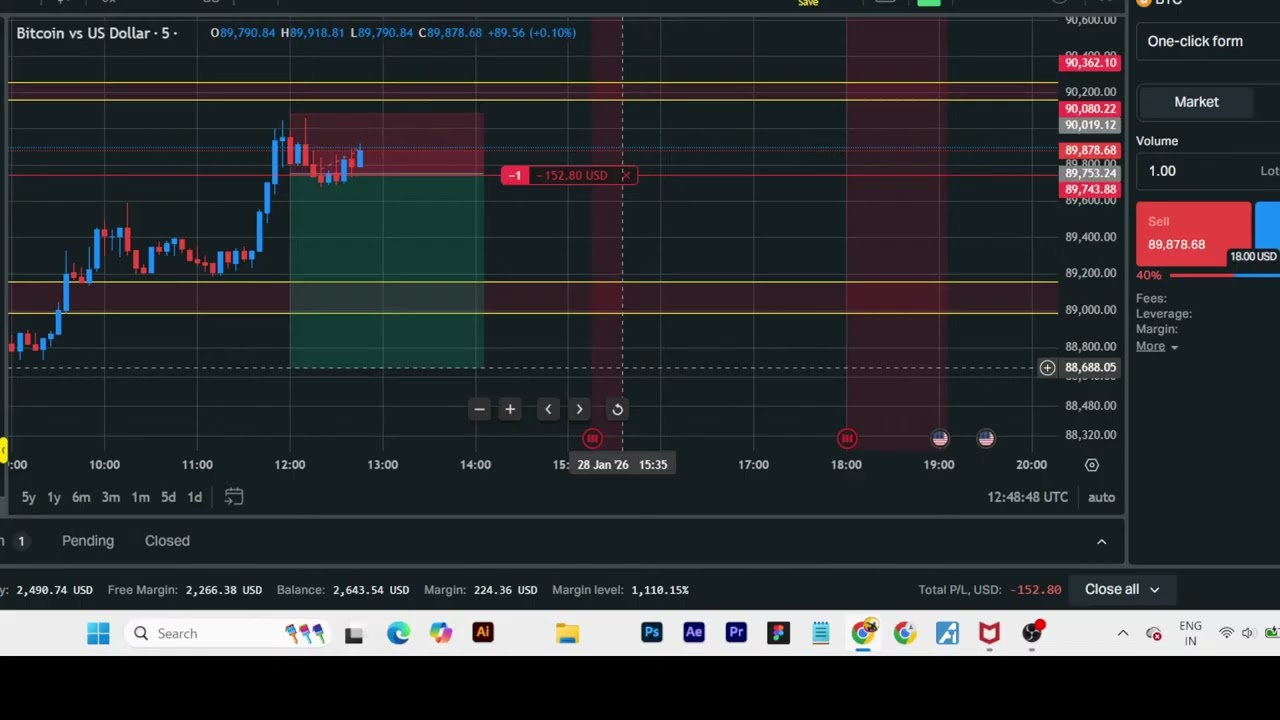Open the Wi-Fi network tray icon
Screen dimensions: 1280x720
(x=1226, y=634)
